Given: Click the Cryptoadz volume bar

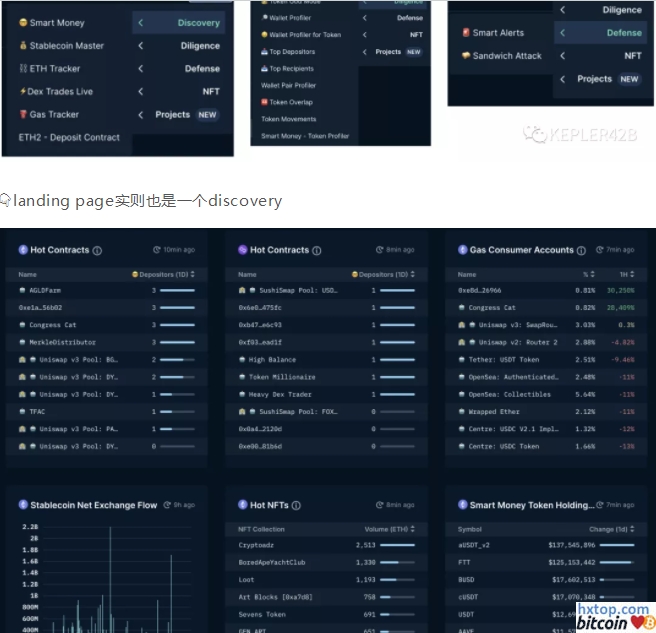Looking at the screenshot, I should click(396, 545).
